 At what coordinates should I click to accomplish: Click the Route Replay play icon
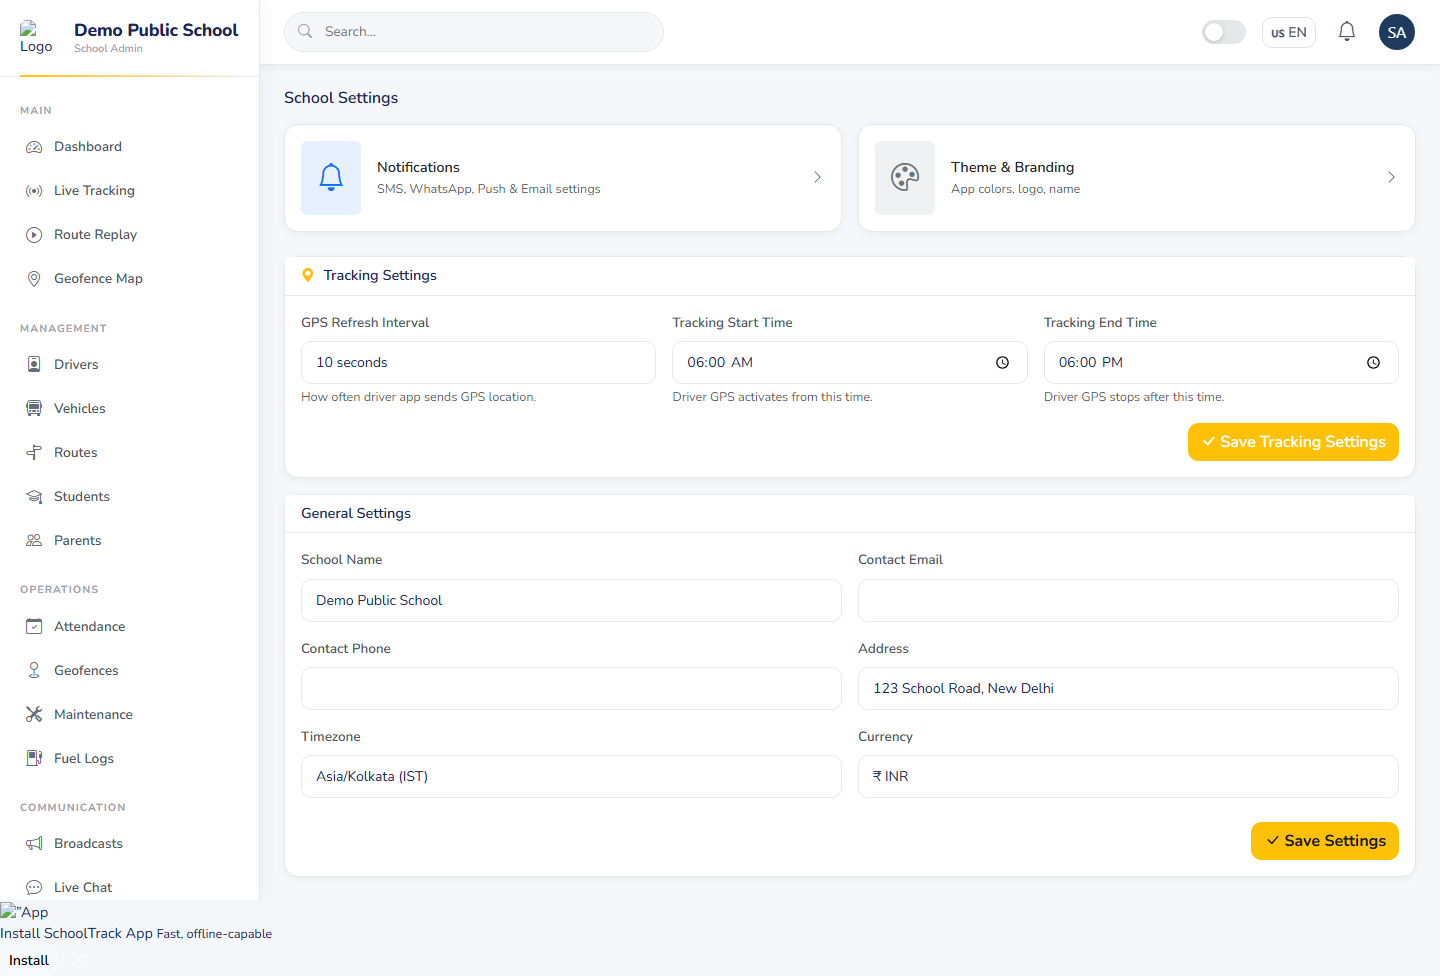click(34, 235)
